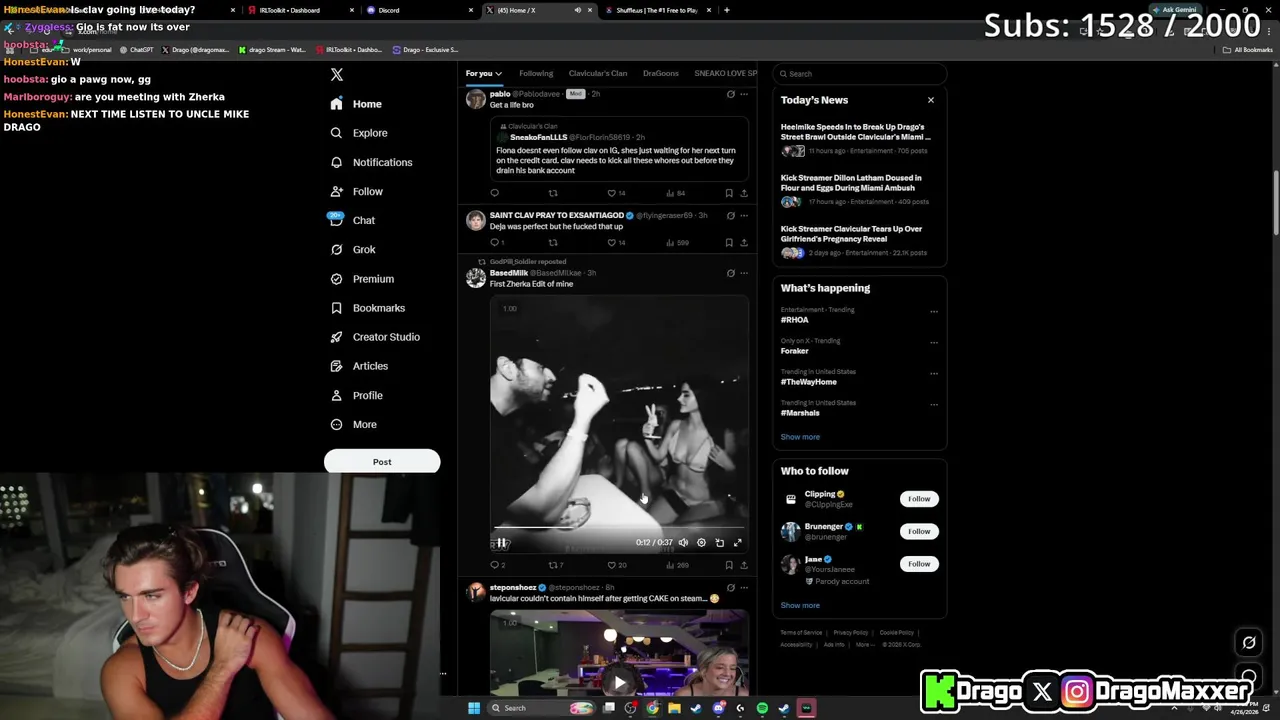Screen dimensions: 1280x720
Task: Click the X logo in sidebar
Action: tap(337, 75)
